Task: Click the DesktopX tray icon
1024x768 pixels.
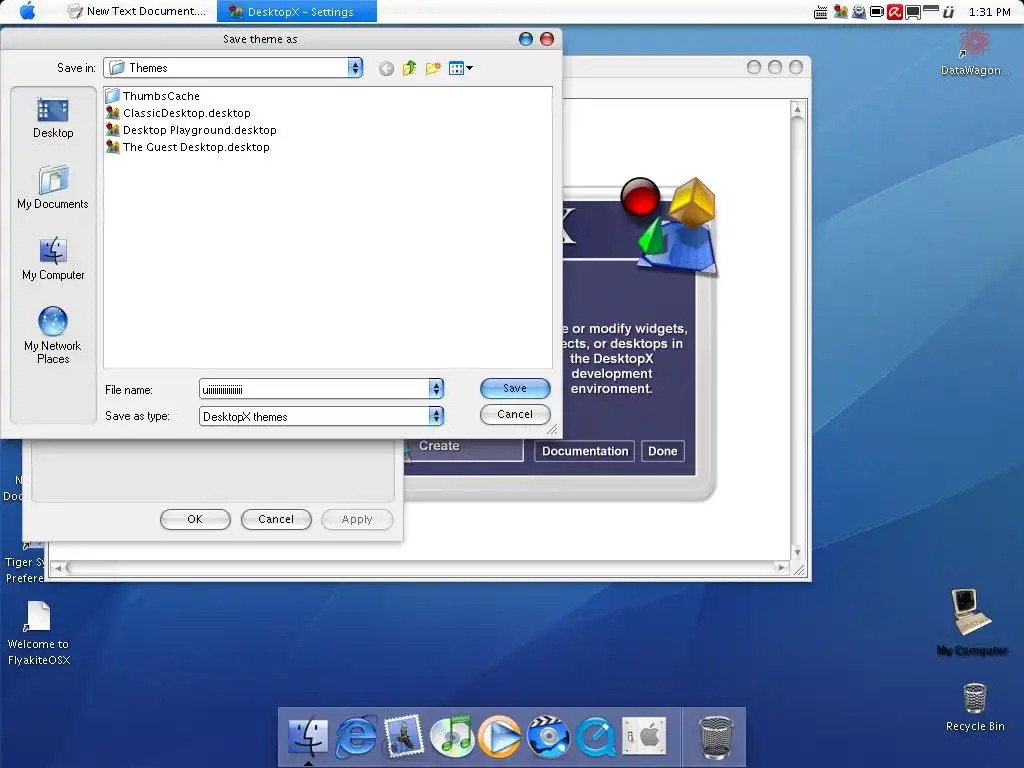Action: pos(840,12)
